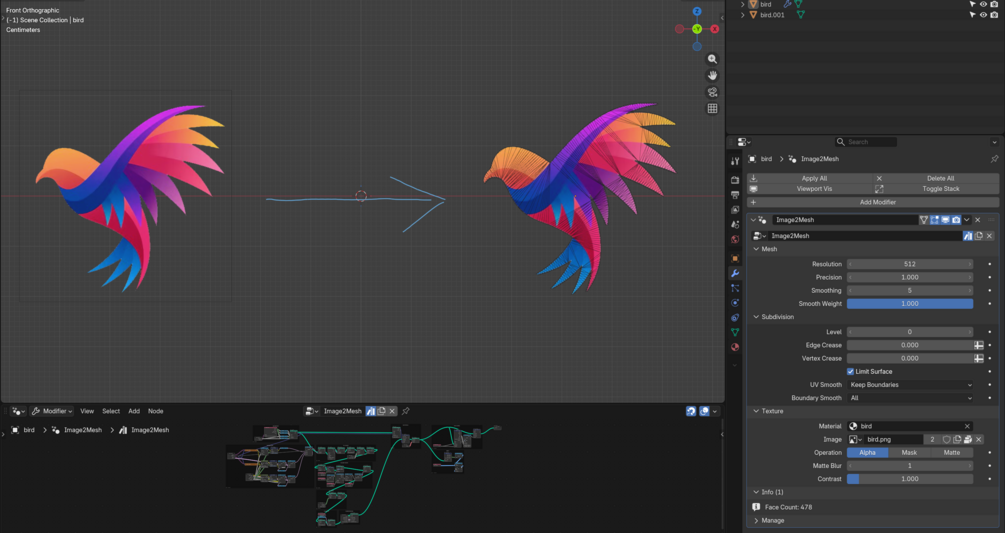Viewport: 1005px width, 533px height.
Task: Open the Render properties tab
Action: click(735, 180)
